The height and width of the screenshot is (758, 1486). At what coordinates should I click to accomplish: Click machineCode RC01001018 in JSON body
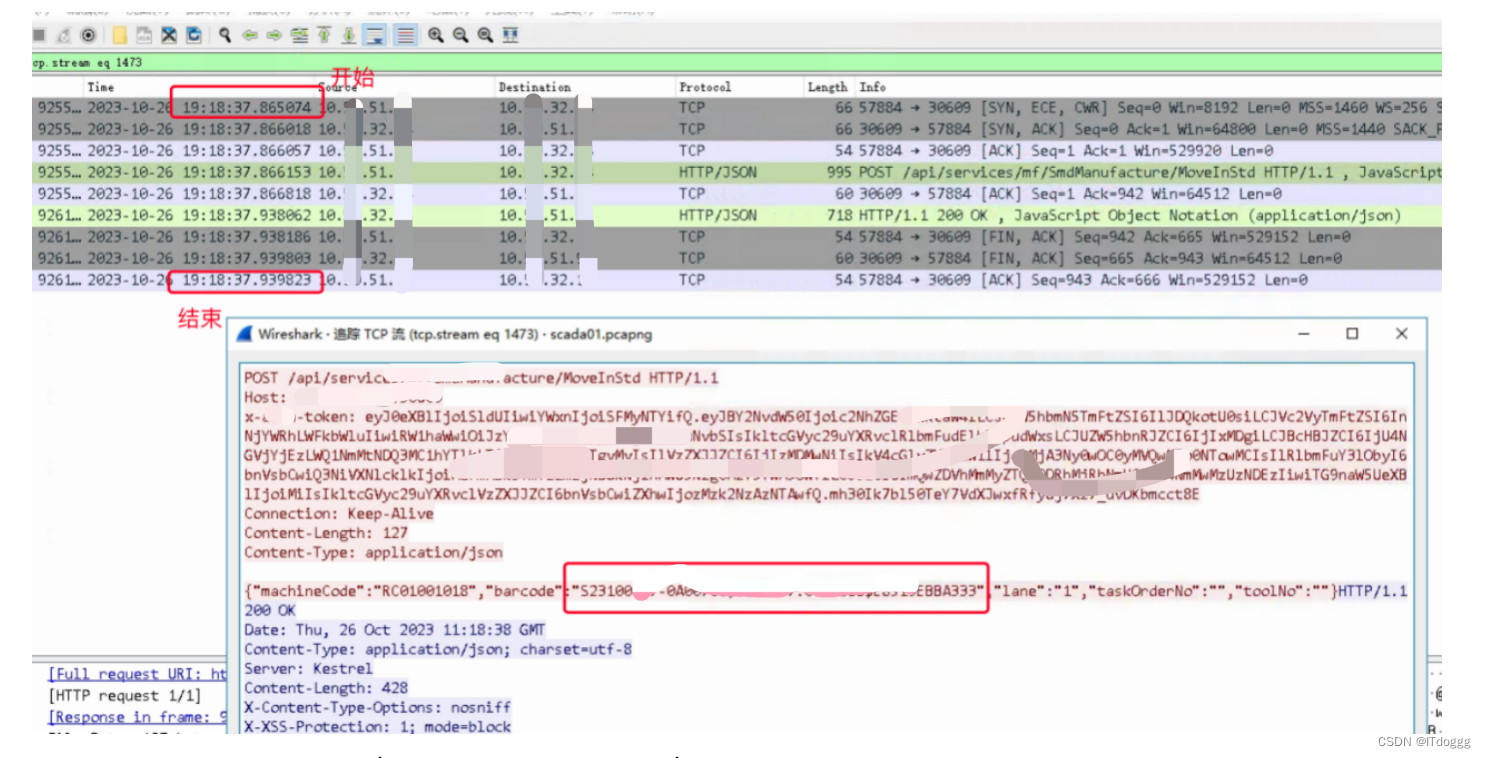pyautogui.click(x=362, y=591)
